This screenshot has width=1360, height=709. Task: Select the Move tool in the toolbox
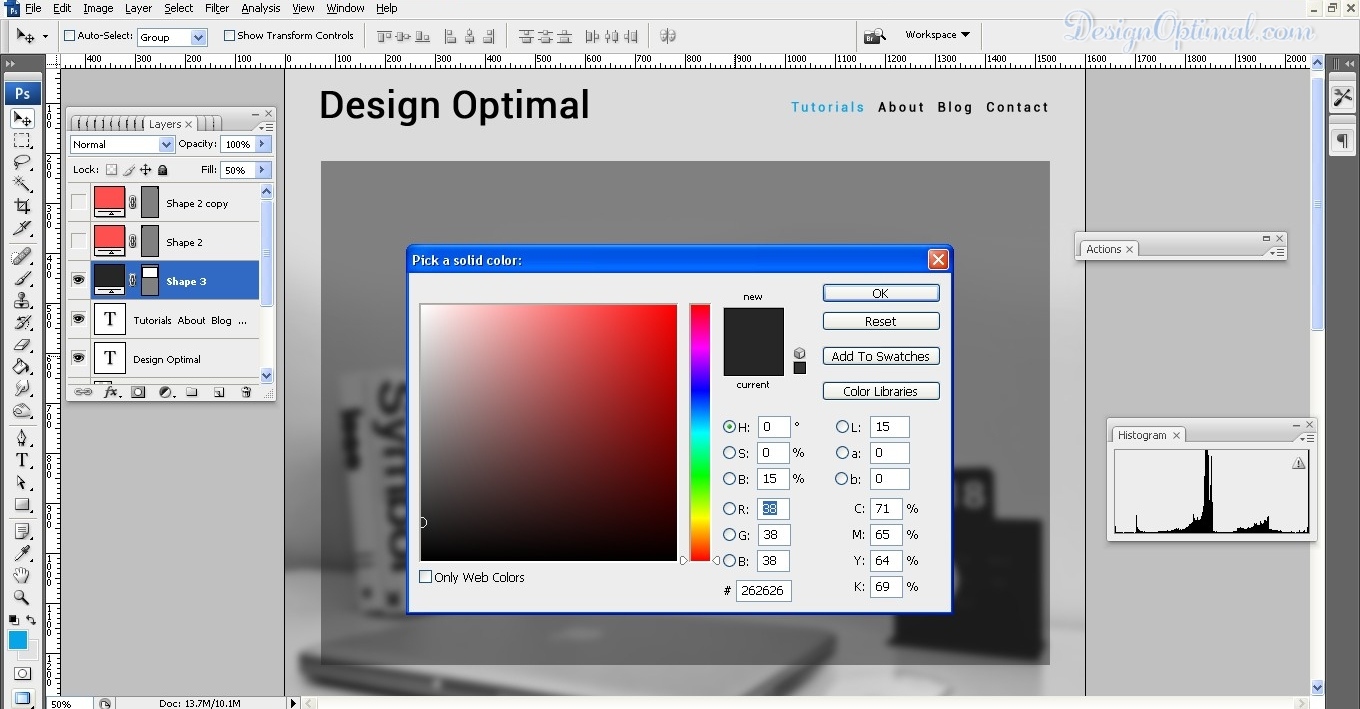pos(22,119)
